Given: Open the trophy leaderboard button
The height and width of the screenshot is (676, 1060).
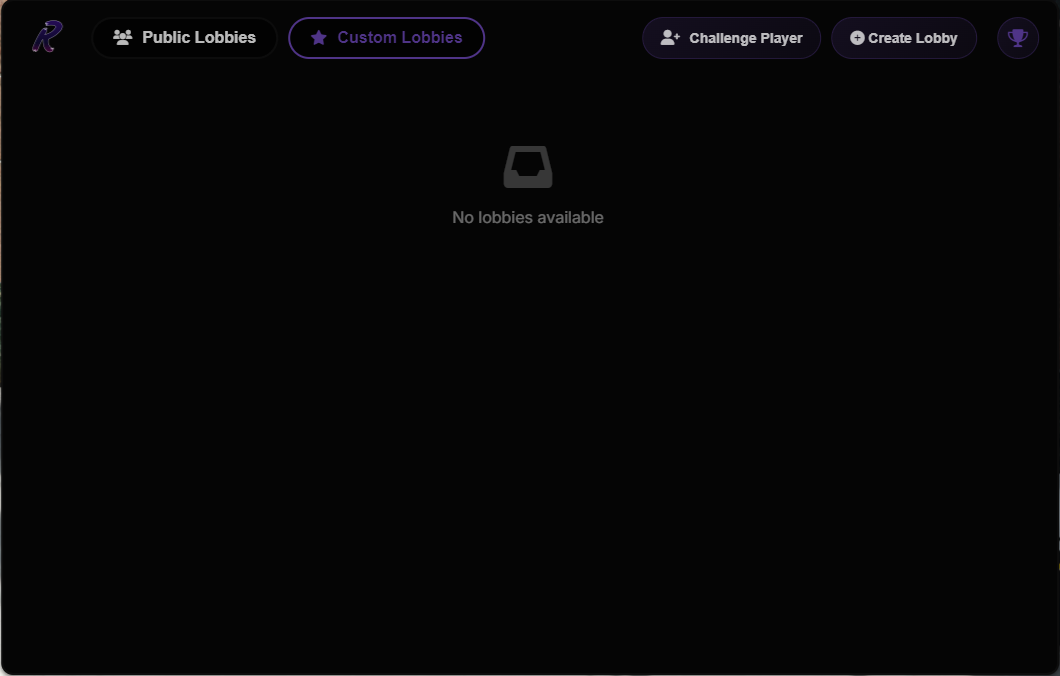Looking at the screenshot, I should [x=1017, y=38].
